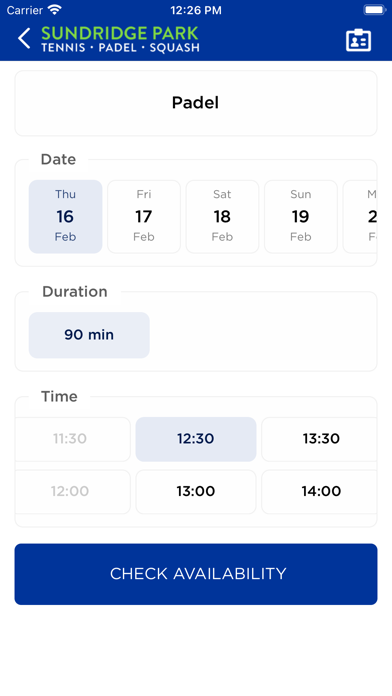Tap the battery status icon
This screenshot has height=696, width=392.
point(375,10)
